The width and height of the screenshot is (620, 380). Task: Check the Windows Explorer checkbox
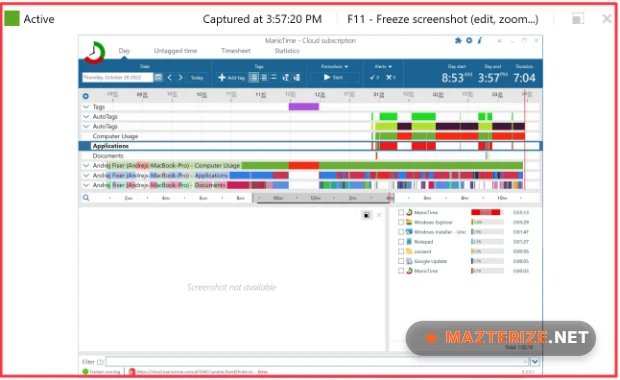401,222
